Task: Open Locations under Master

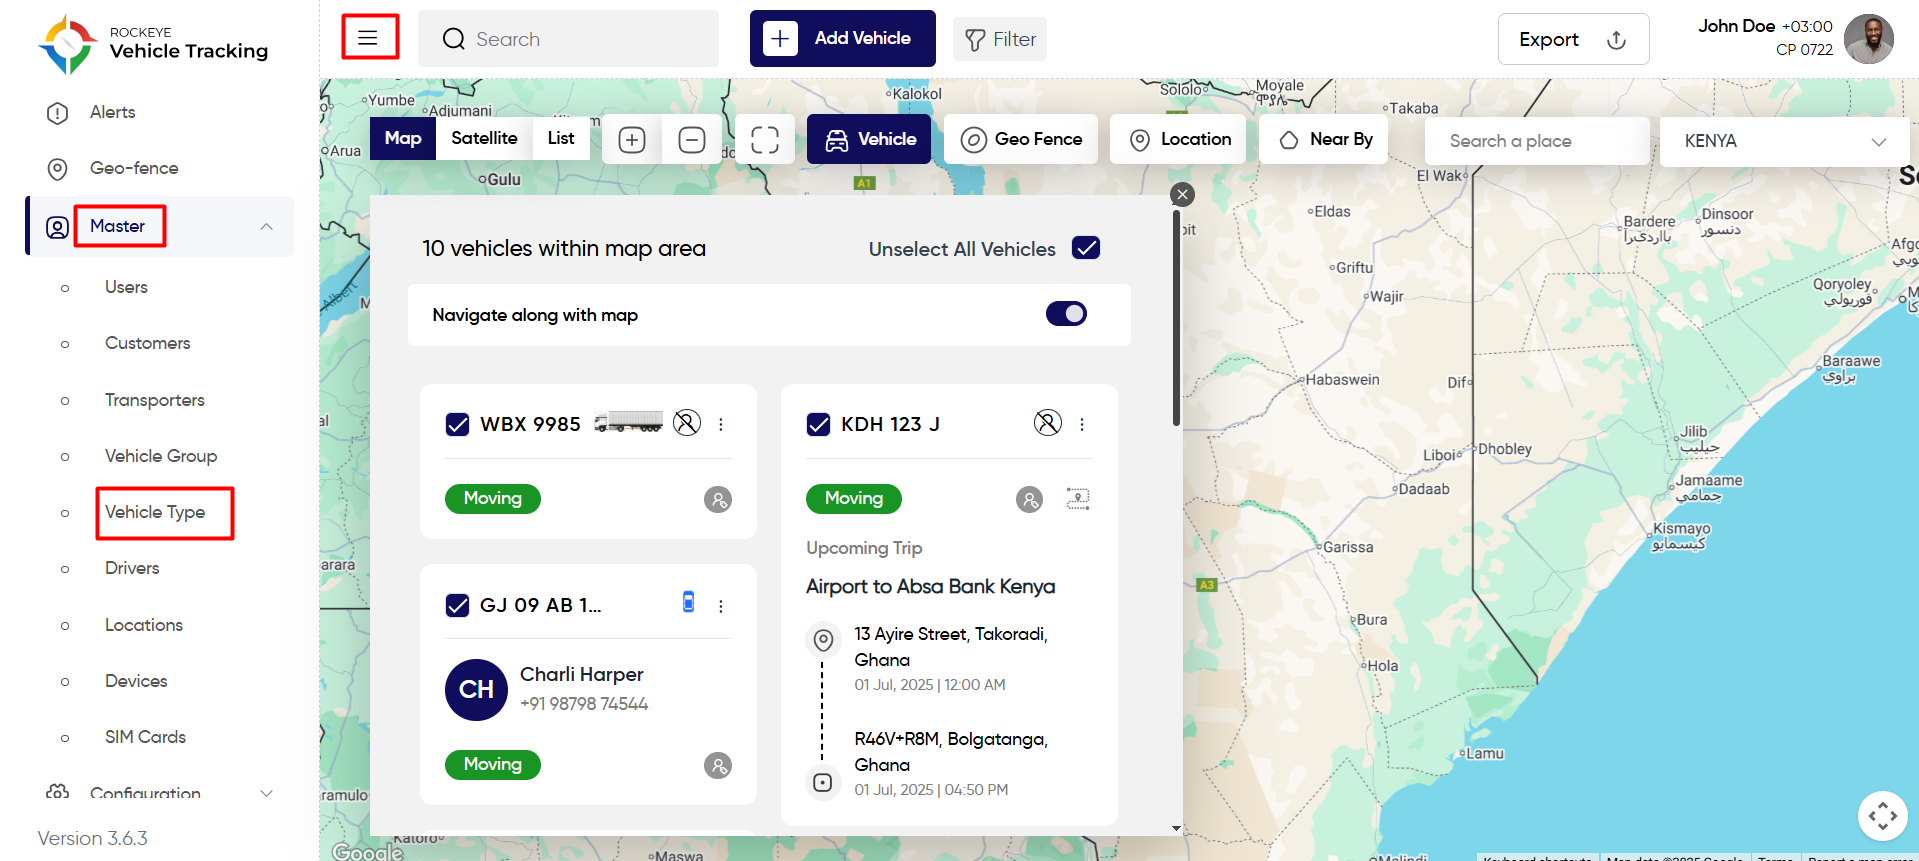Action: pos(143,625)
